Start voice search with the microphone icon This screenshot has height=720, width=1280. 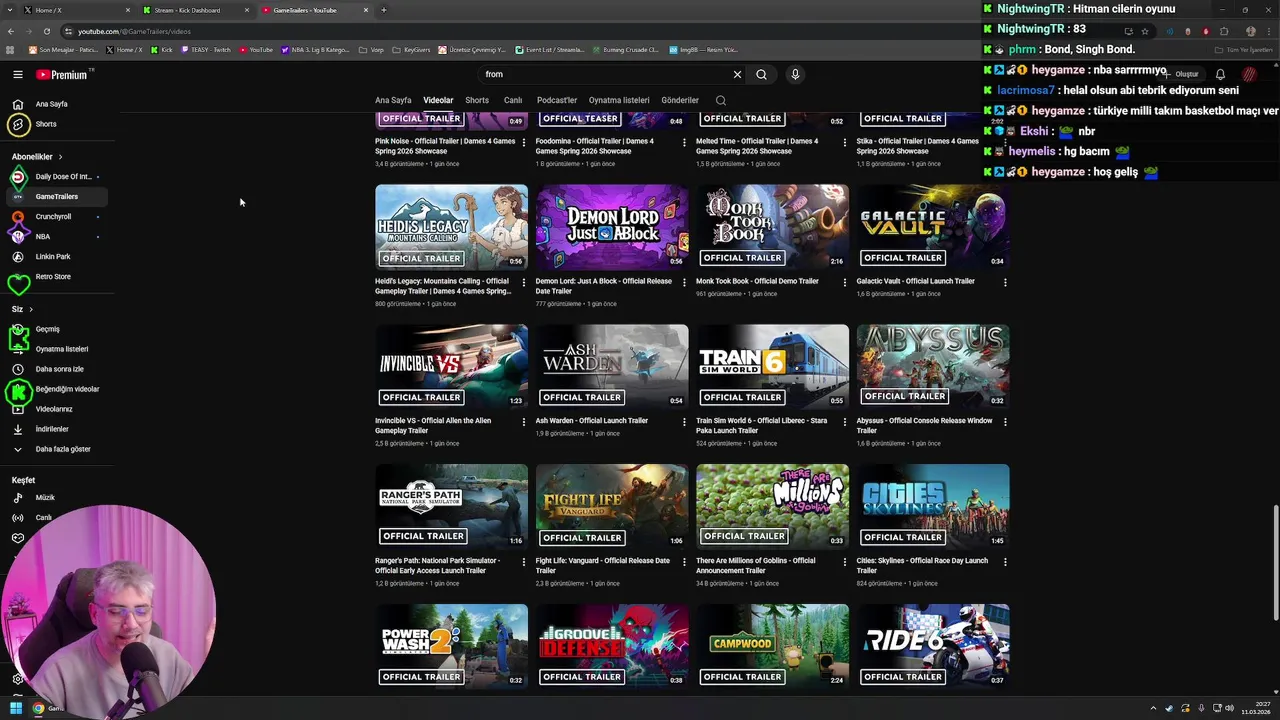pos(795,74)
